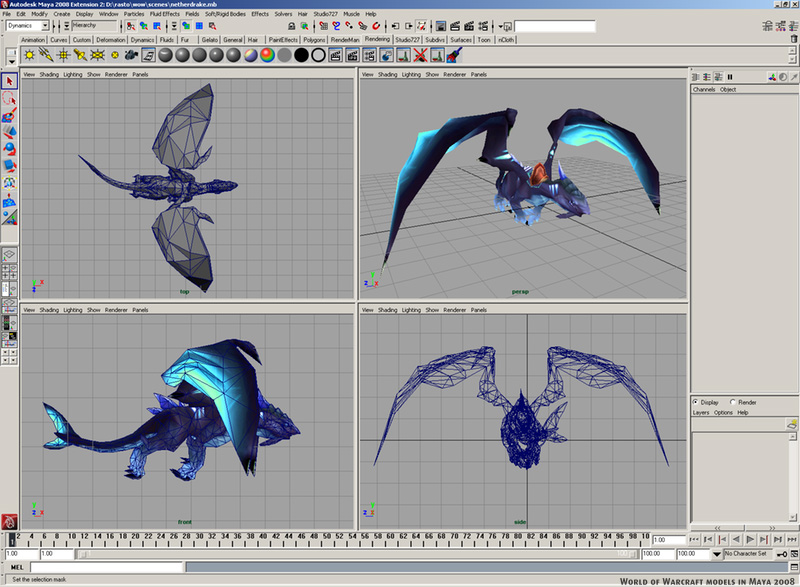The image size is (800, 587).
Task: Assign the solid black surface shader
Action: pyautogui.click(x=301, y=55)
